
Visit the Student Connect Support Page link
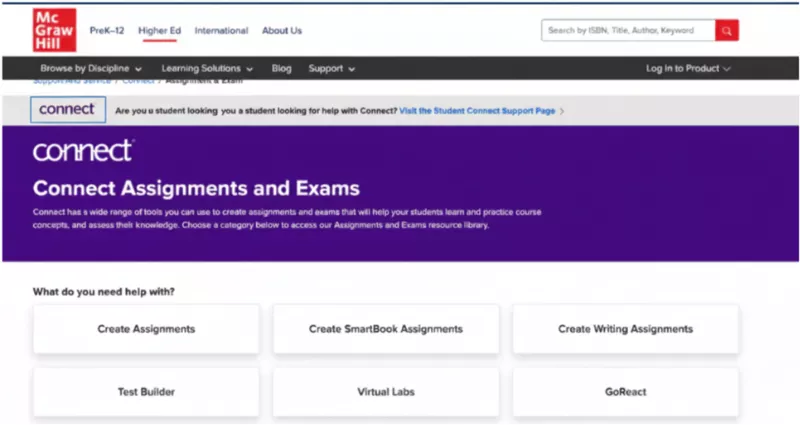[x=477, y=111]
